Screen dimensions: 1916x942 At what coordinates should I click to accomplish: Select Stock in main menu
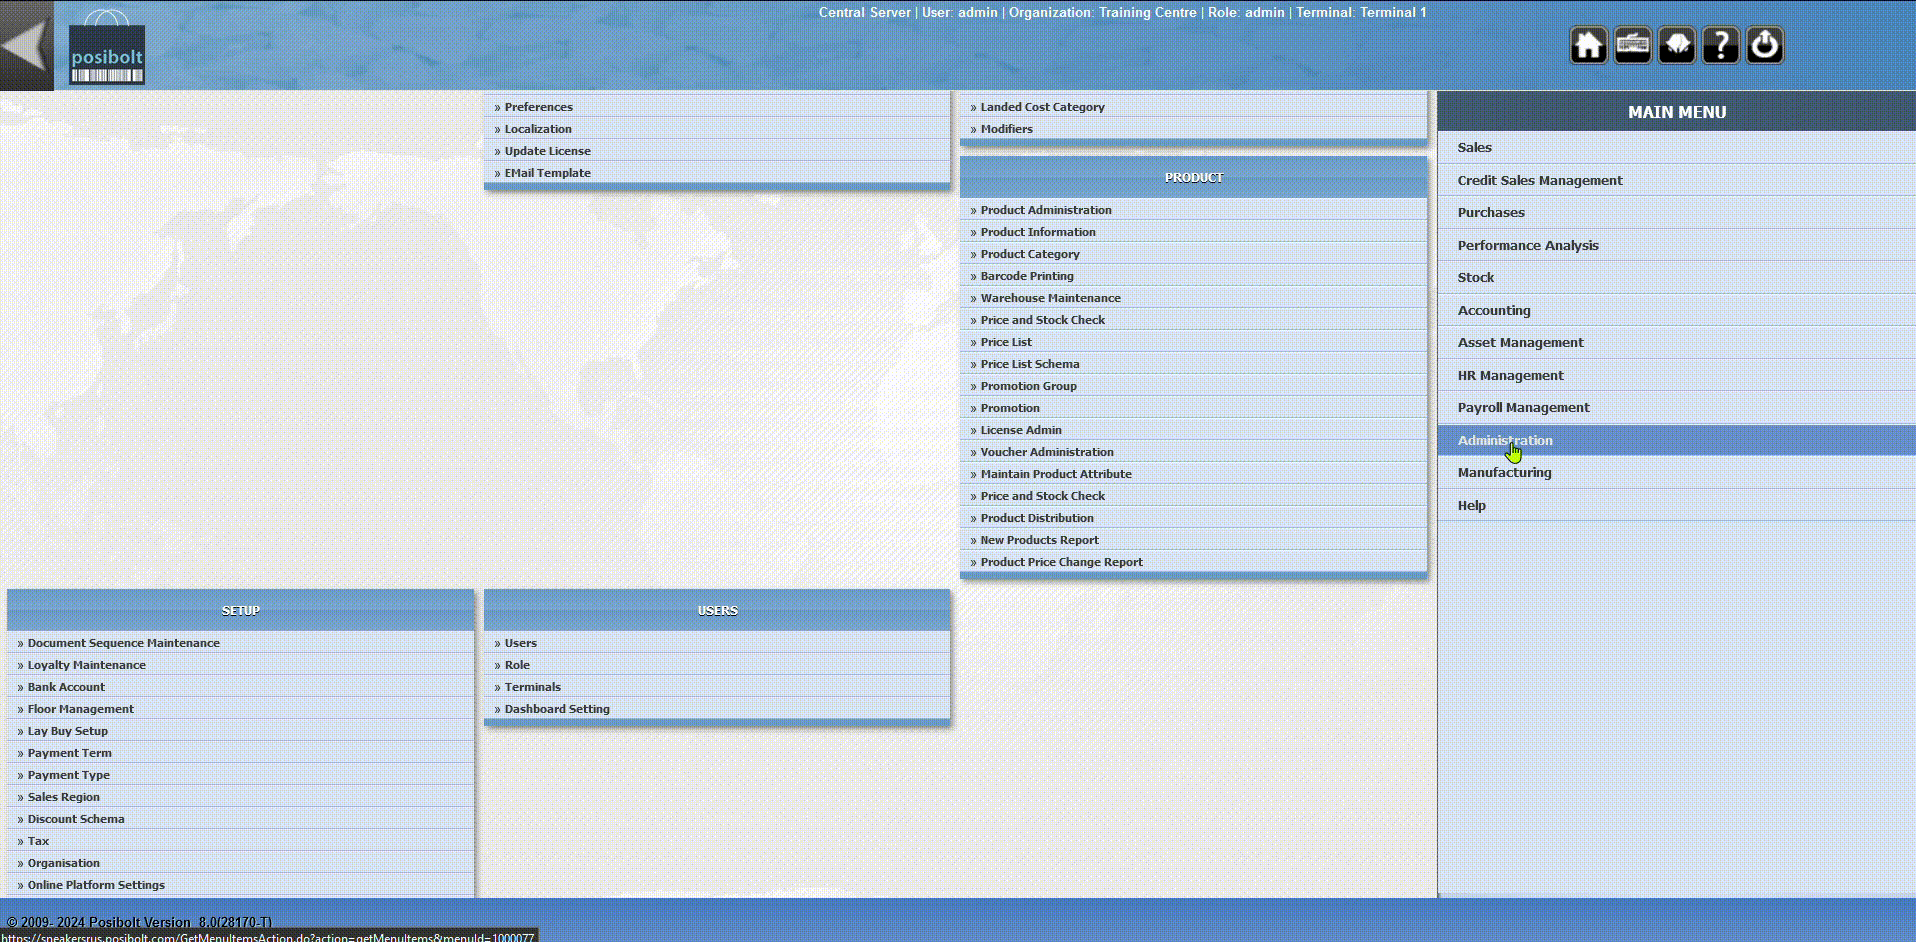point(1475,277)
